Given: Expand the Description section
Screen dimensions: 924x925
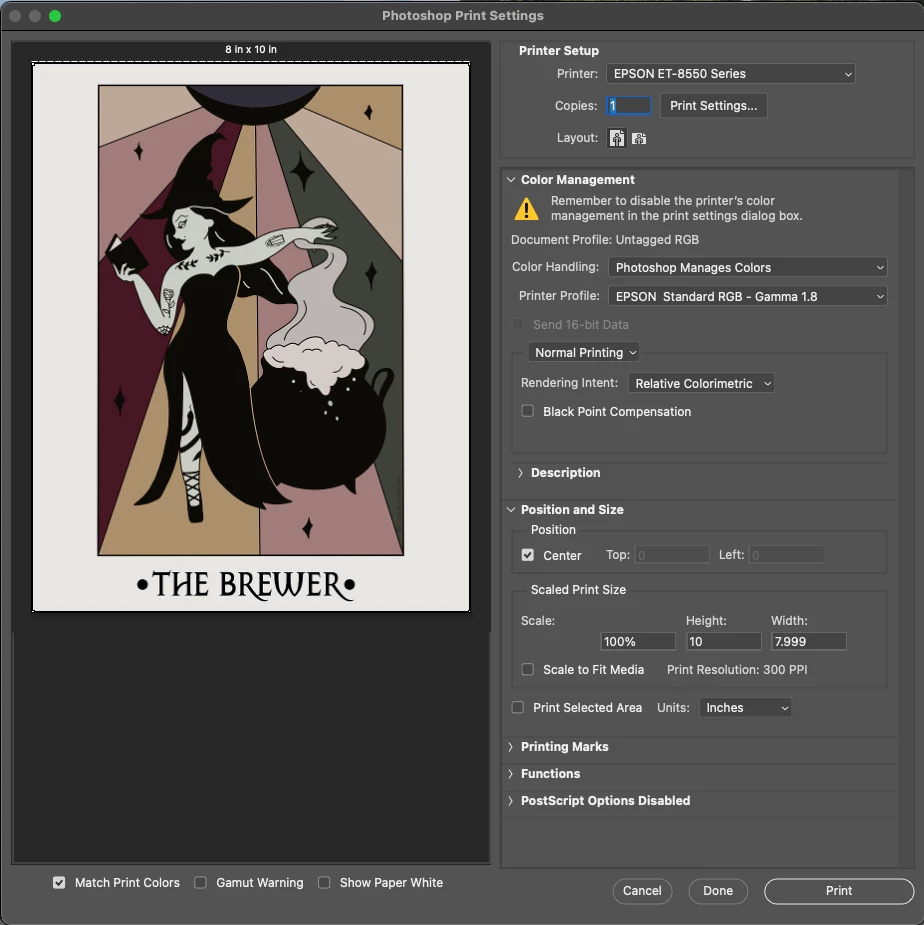Looking at the screenshot, I should 520,473.
